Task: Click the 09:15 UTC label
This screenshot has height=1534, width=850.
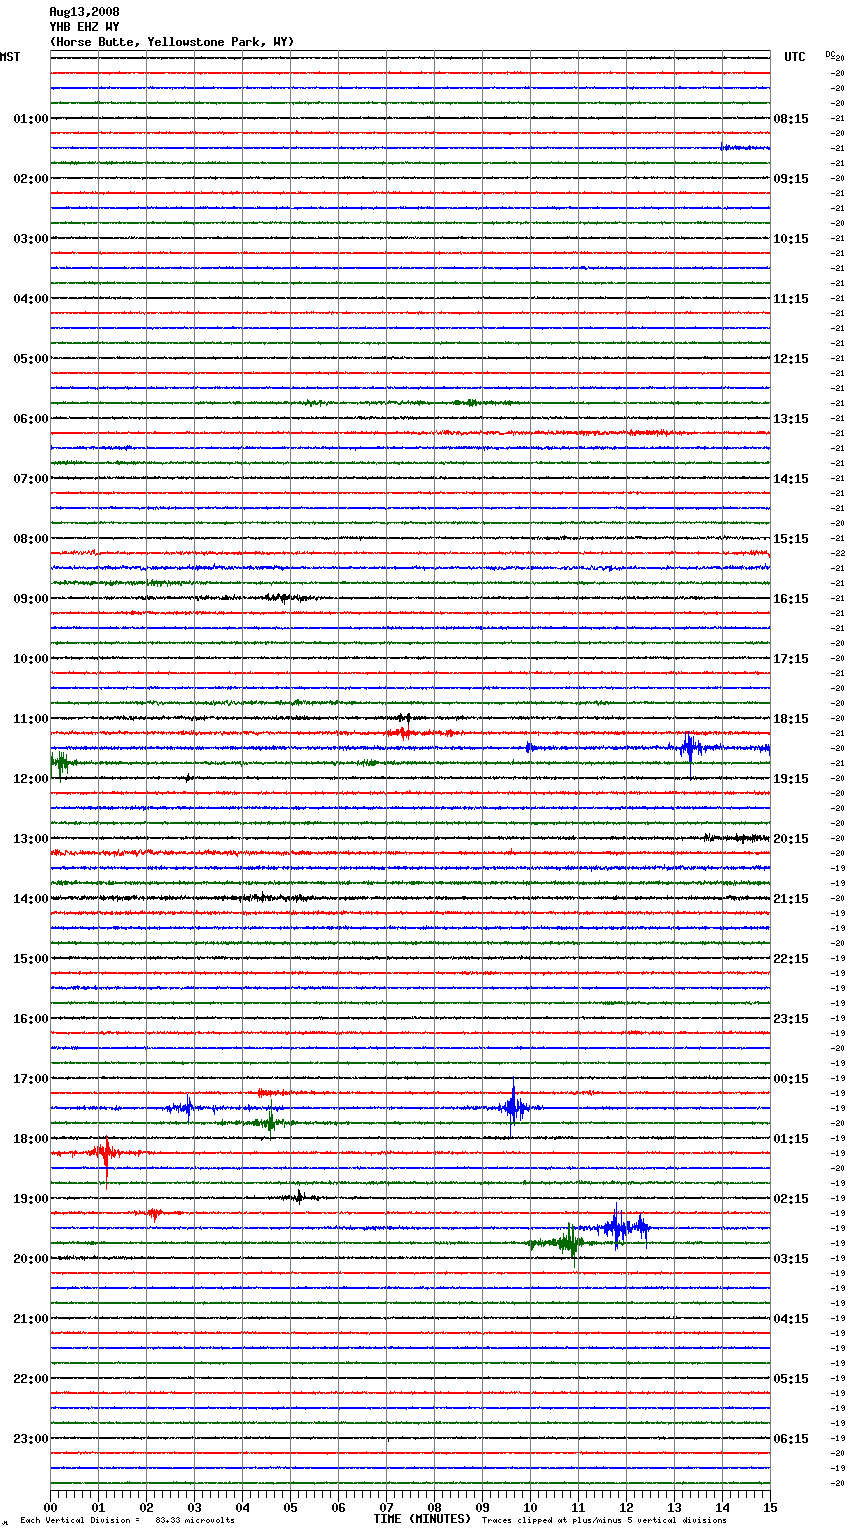Action: (791, 179)
